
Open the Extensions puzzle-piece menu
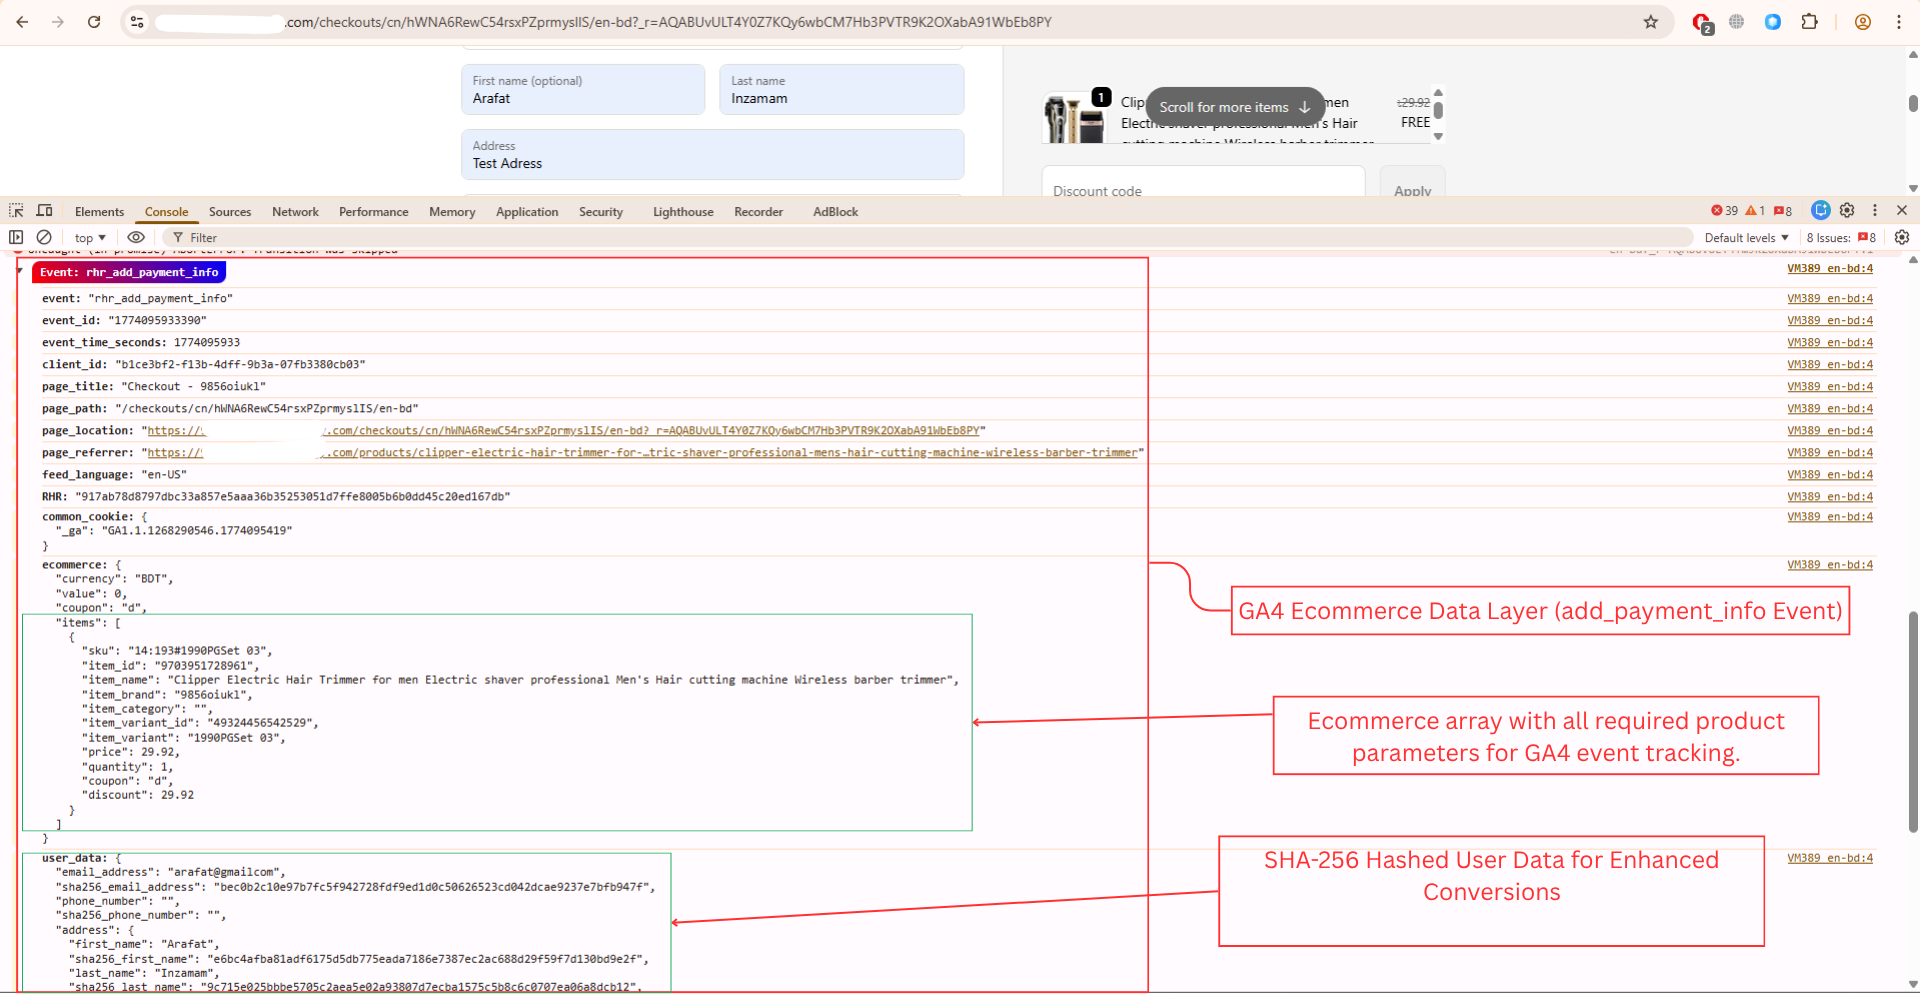(1809, 22)
